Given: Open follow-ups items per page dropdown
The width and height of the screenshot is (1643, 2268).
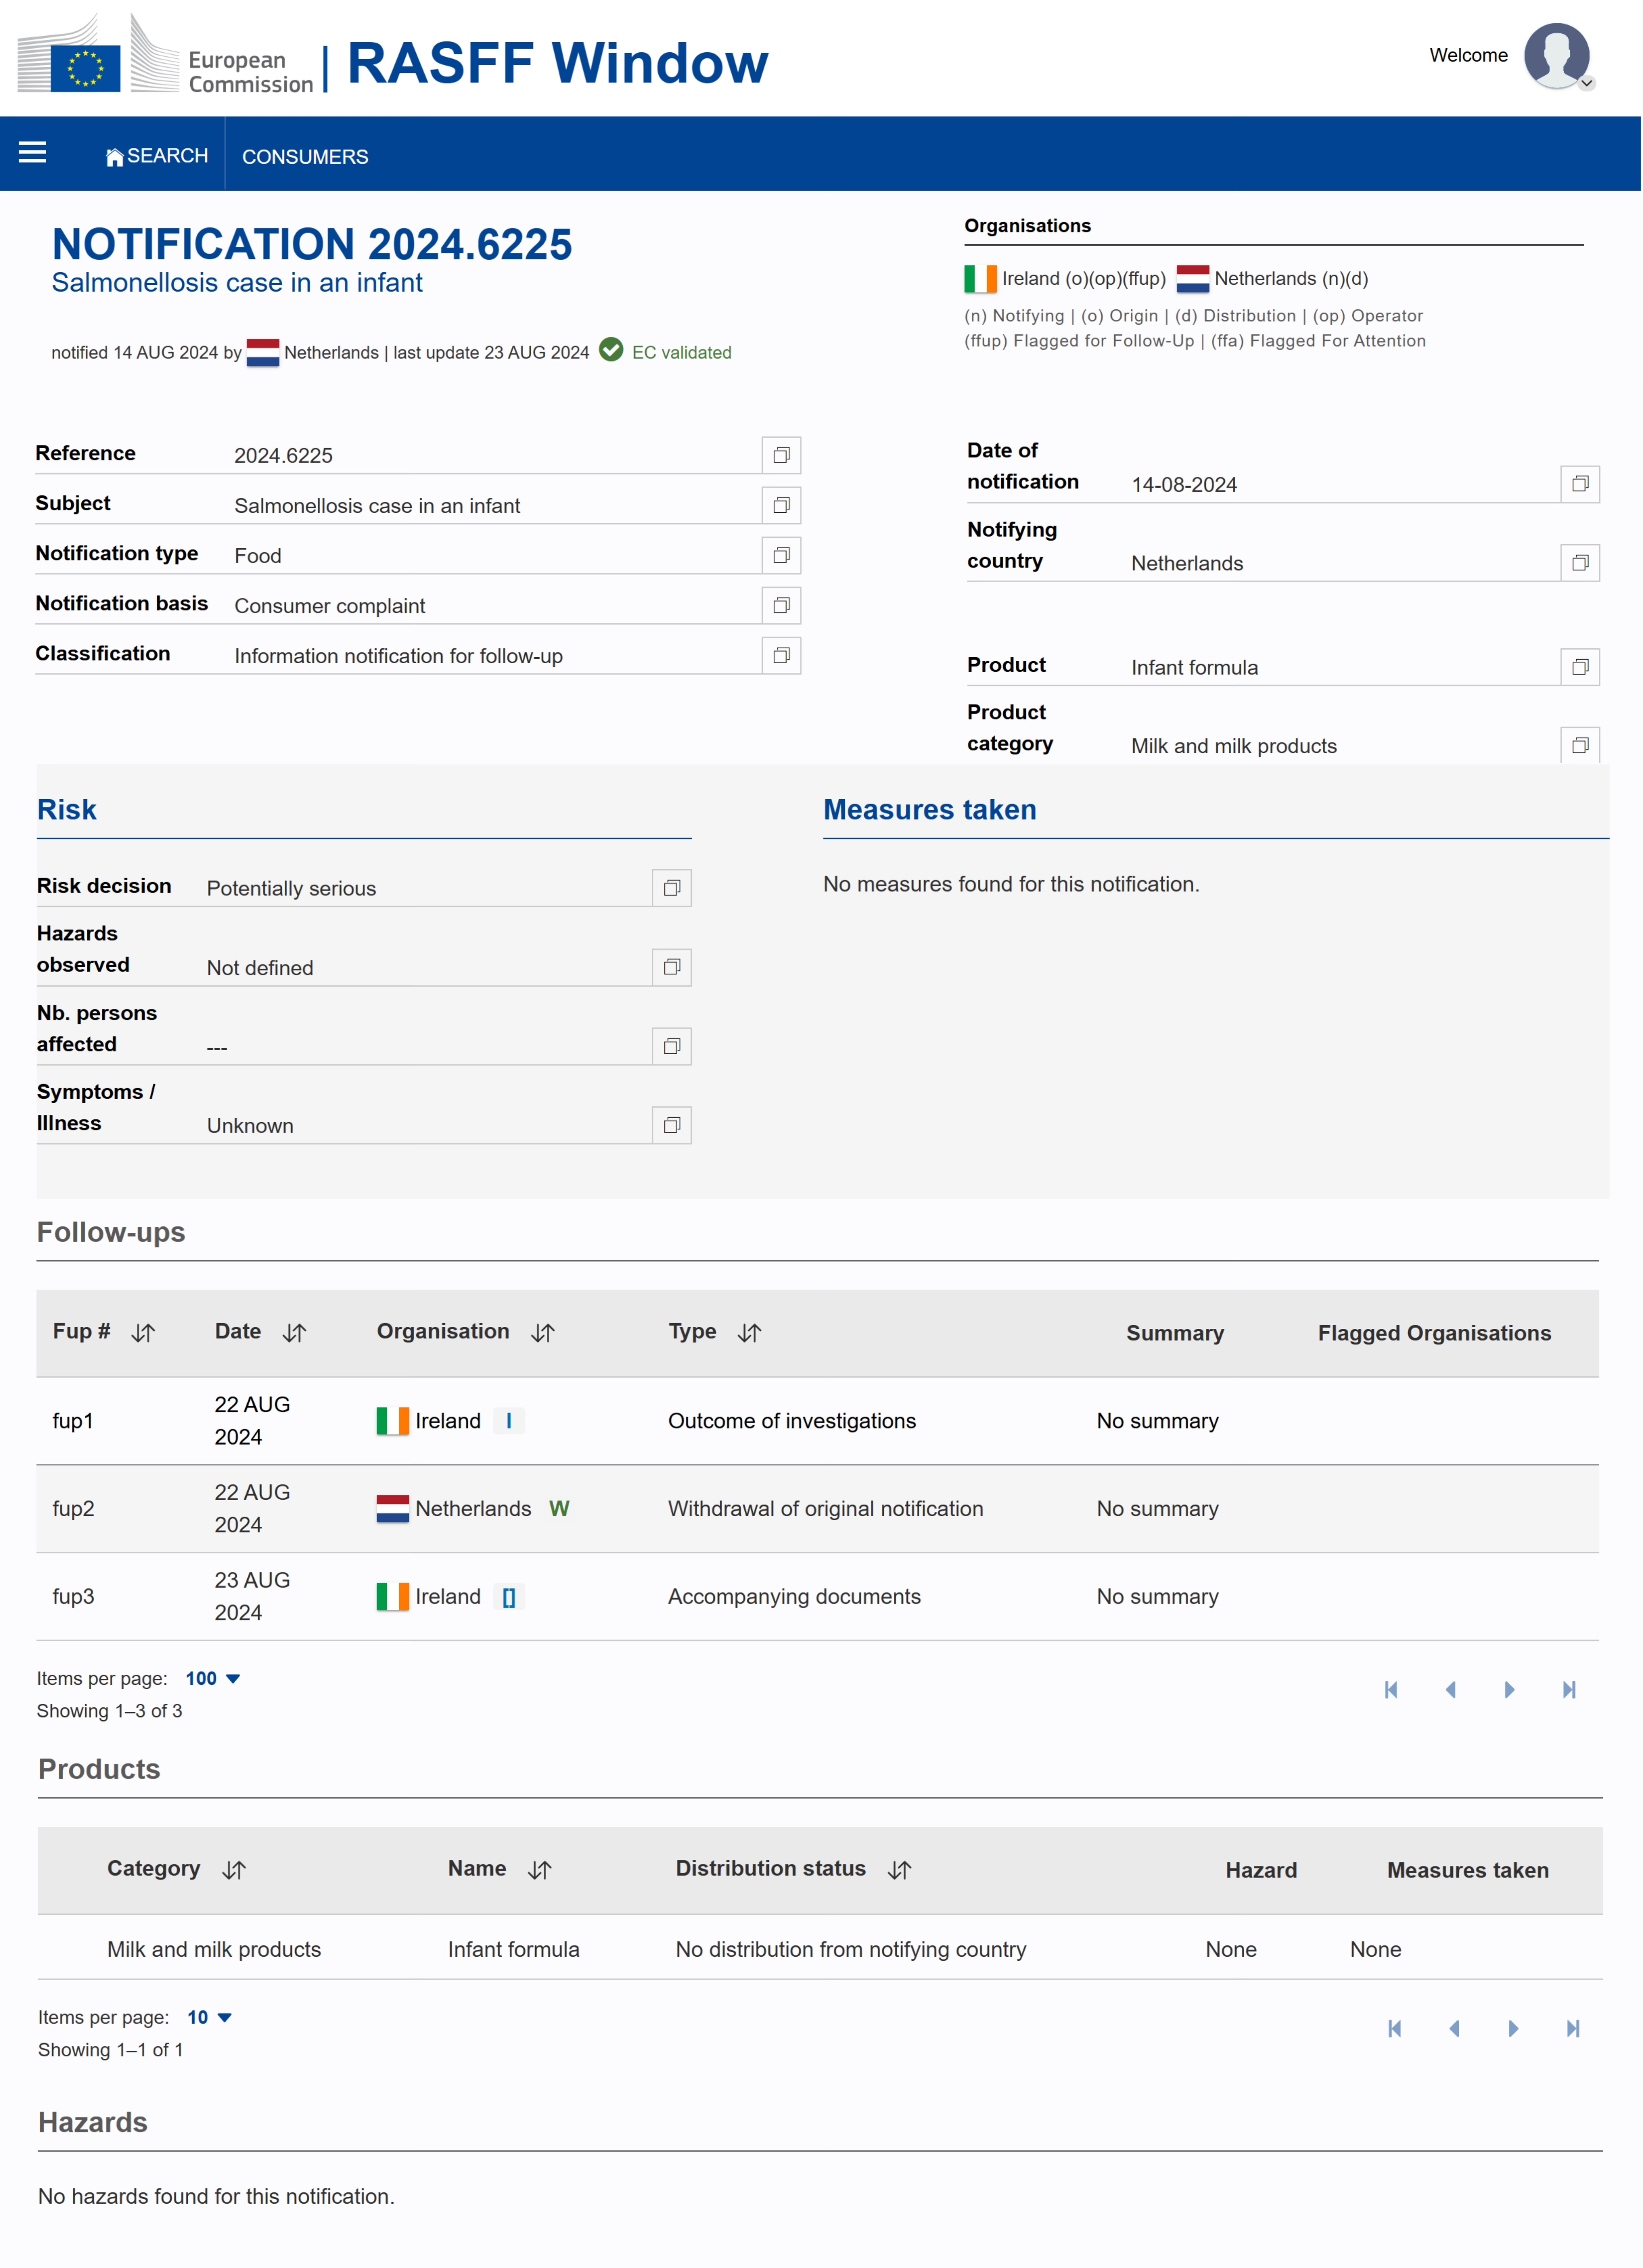Looking at the screenshot, I should click(213, 1679).
